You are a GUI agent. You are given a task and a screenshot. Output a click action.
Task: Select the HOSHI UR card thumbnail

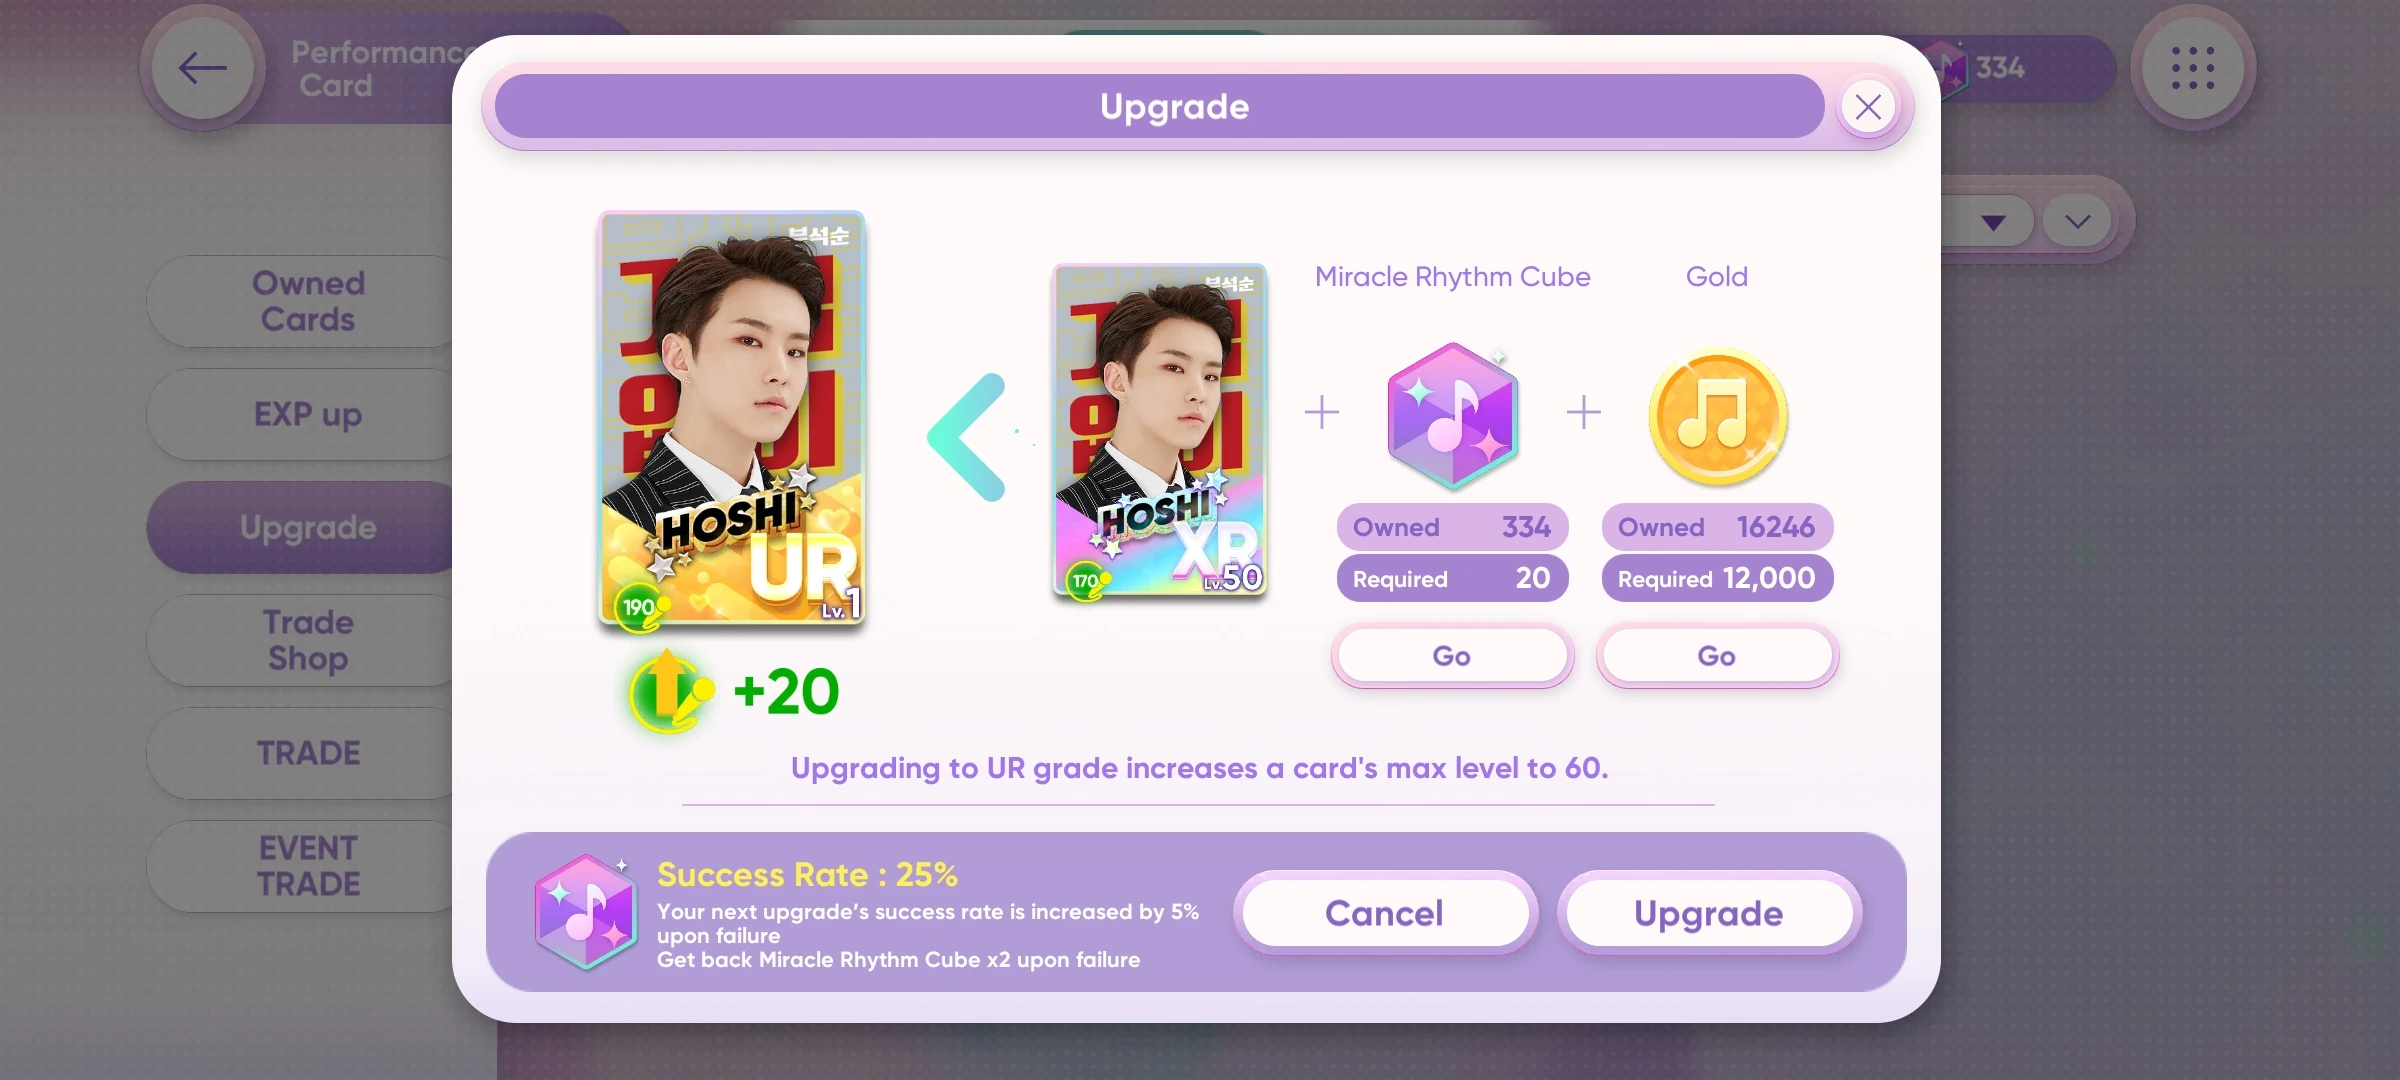(732, 419)
